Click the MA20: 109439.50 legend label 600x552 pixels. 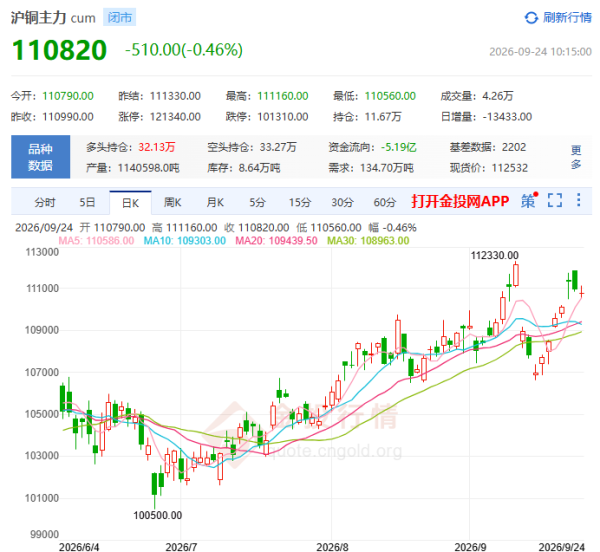point(276,241)
